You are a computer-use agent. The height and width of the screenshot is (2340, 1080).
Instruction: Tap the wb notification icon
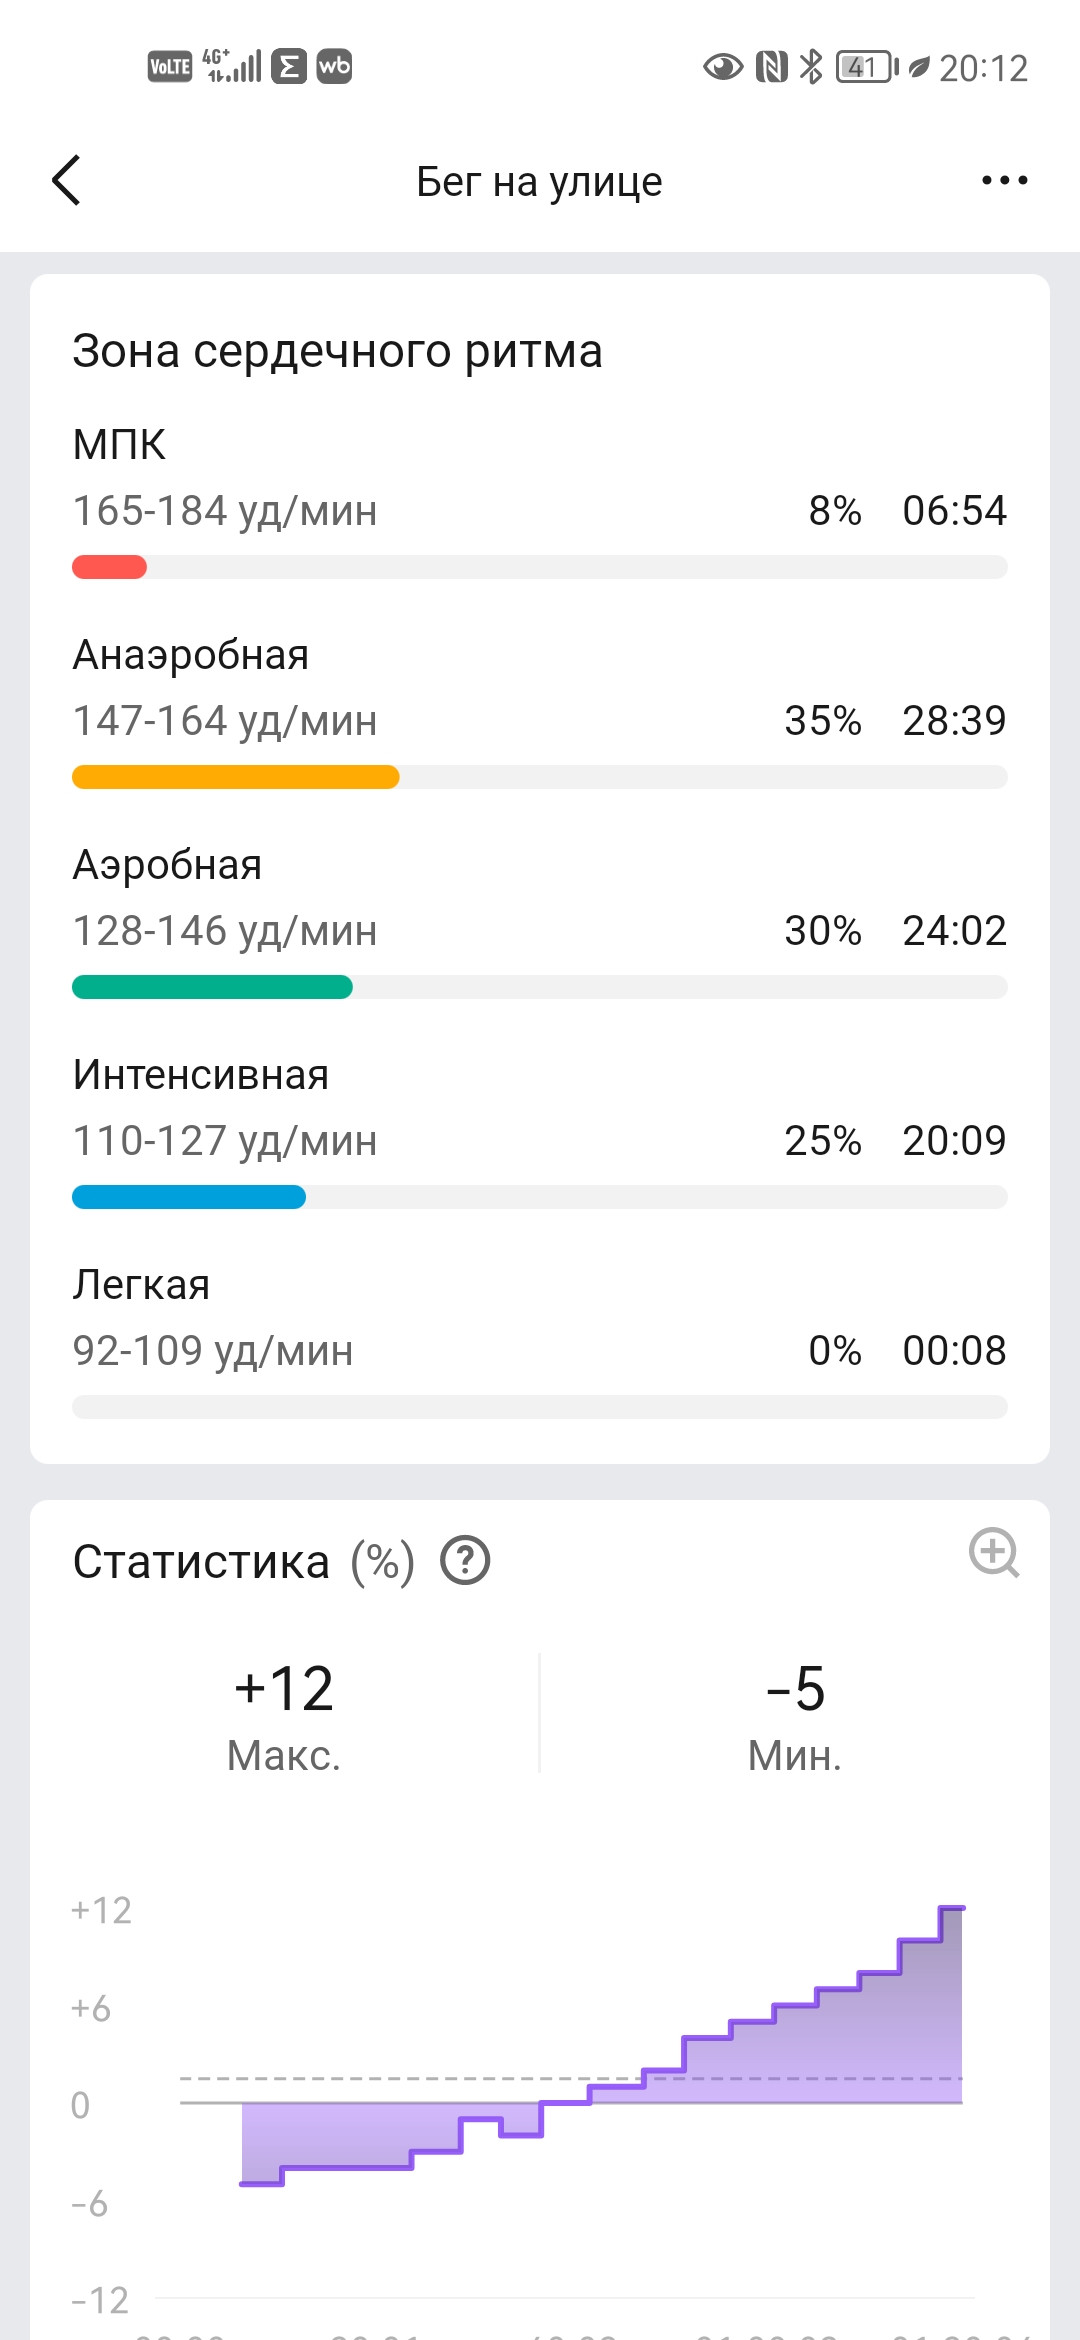click(x=334, y=67)
